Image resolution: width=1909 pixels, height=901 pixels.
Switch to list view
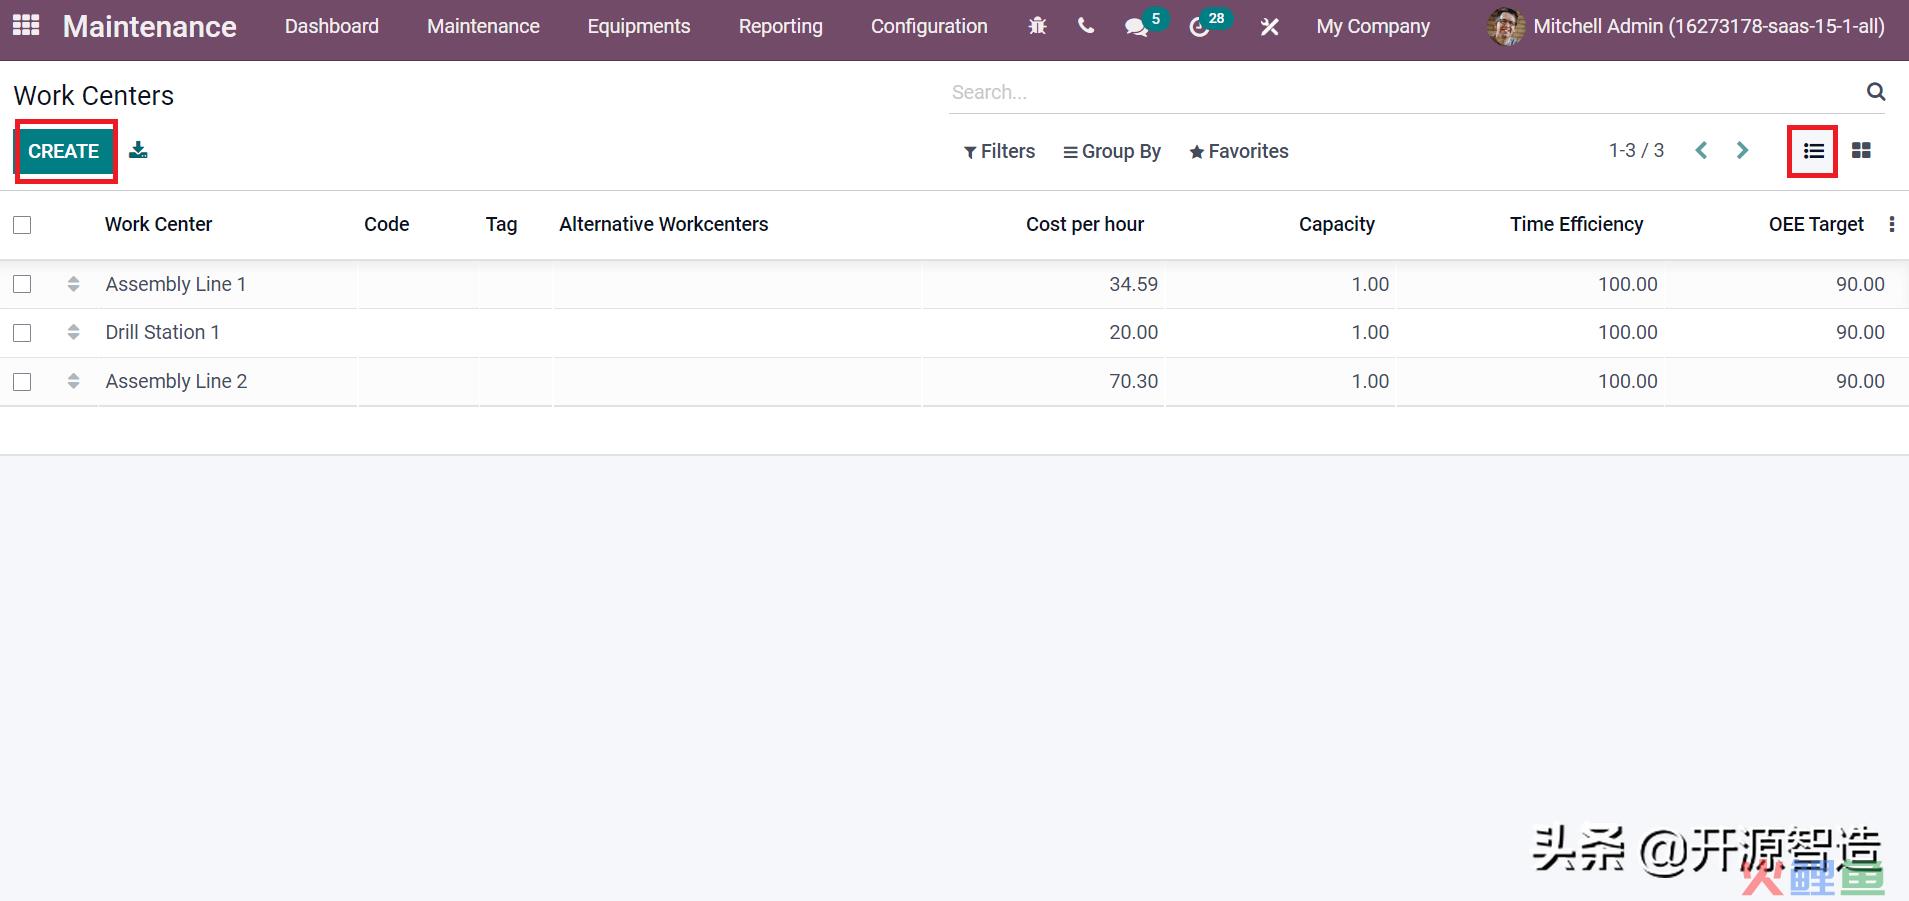coord(1814,151)
